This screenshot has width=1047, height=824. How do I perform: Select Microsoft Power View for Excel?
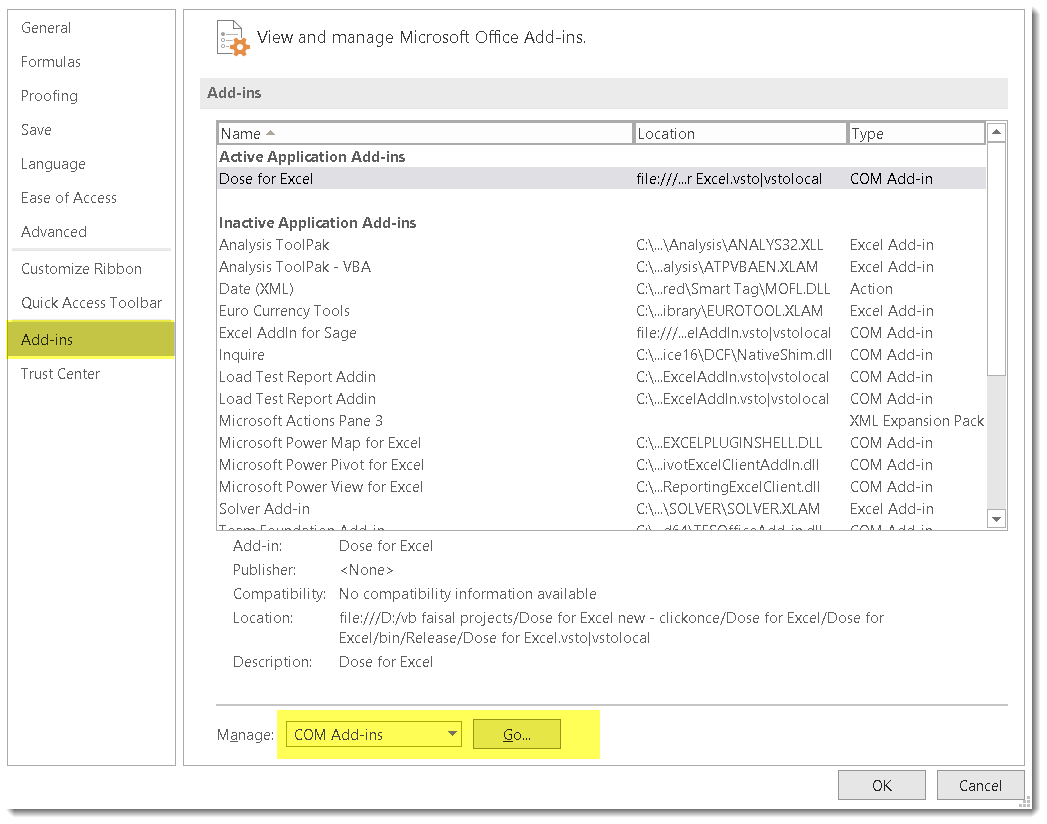coord(602,487)
